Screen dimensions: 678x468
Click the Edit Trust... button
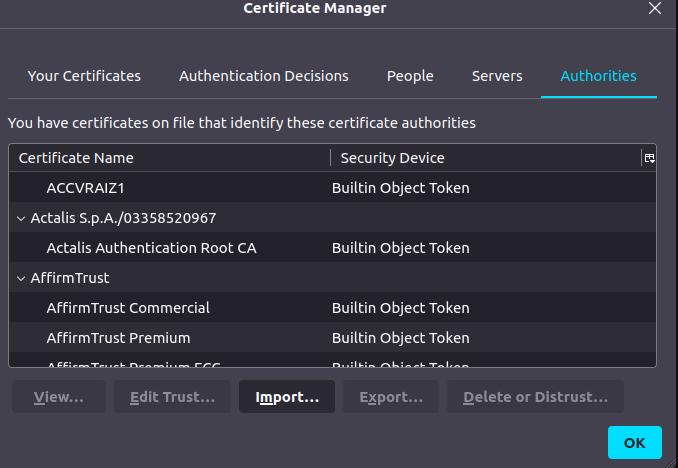point(172,397)
